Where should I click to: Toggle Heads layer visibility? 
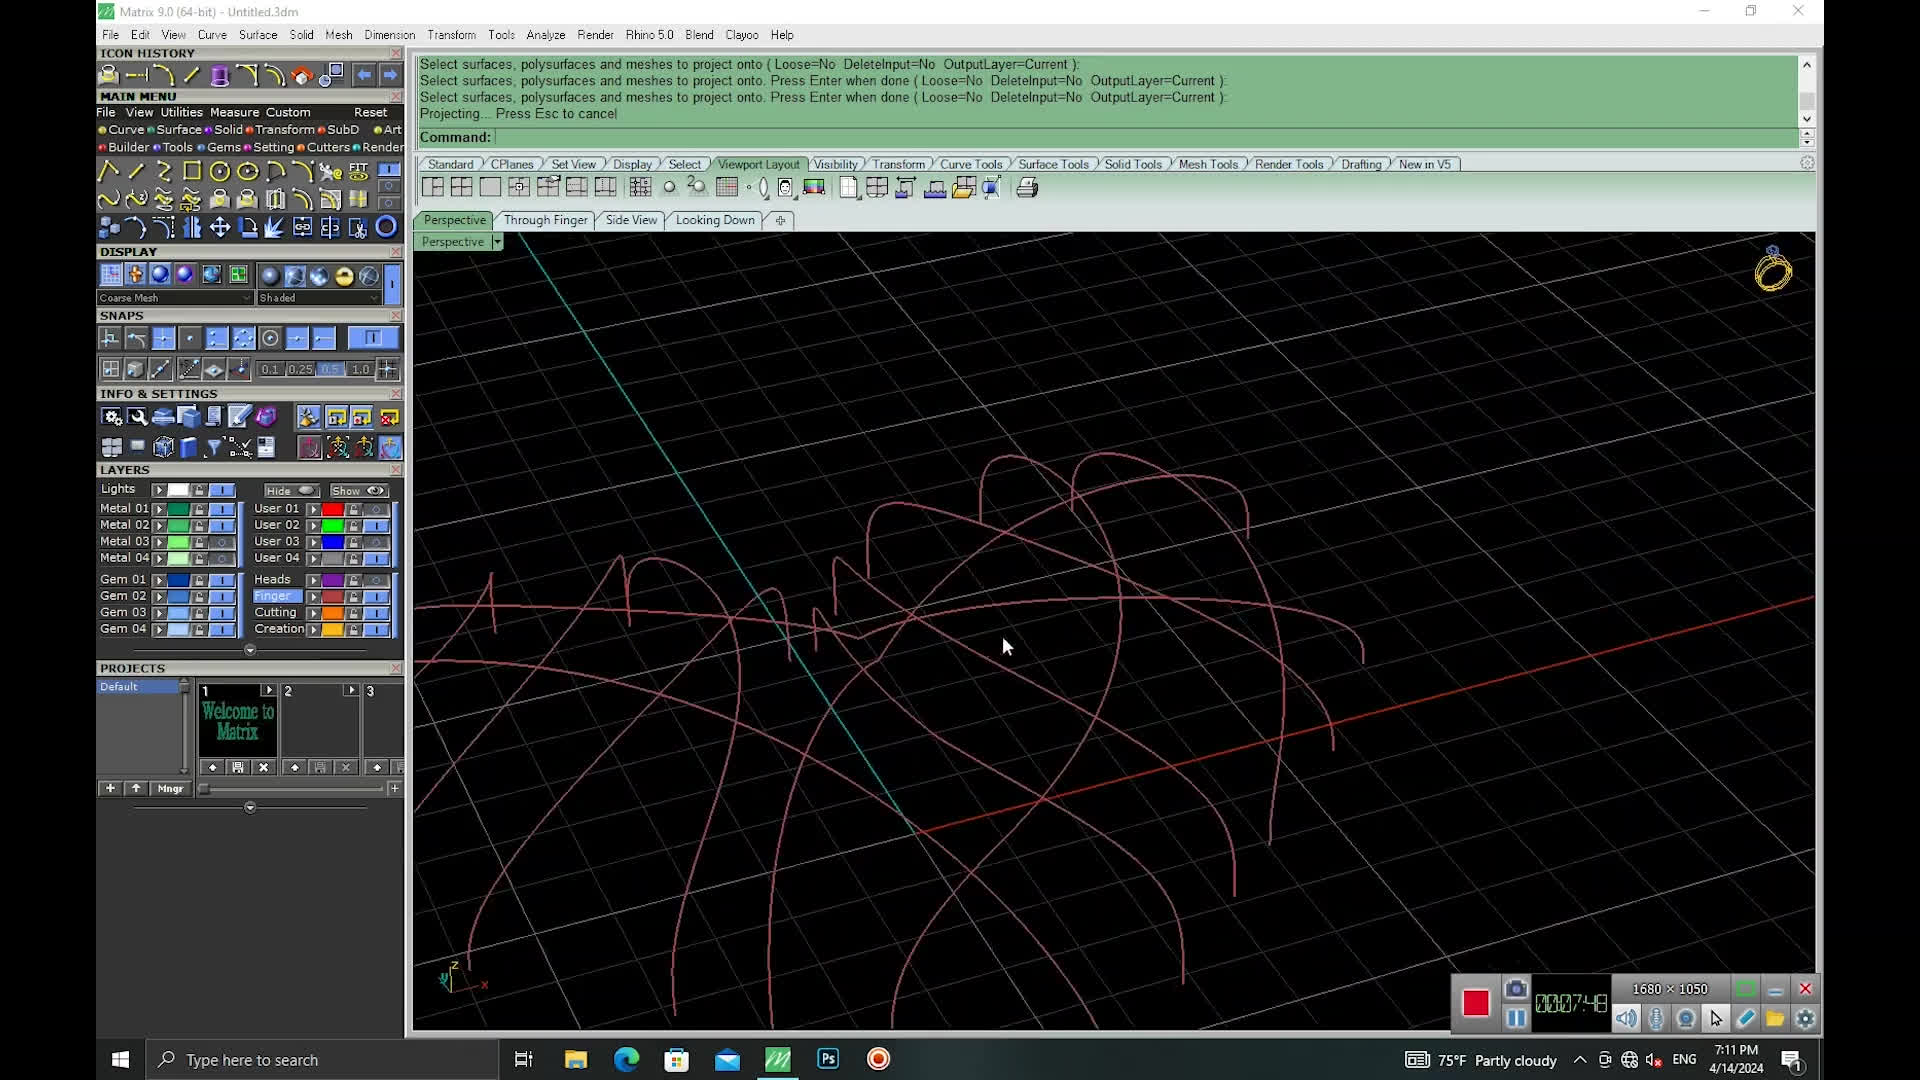click(x=377, y=580)
